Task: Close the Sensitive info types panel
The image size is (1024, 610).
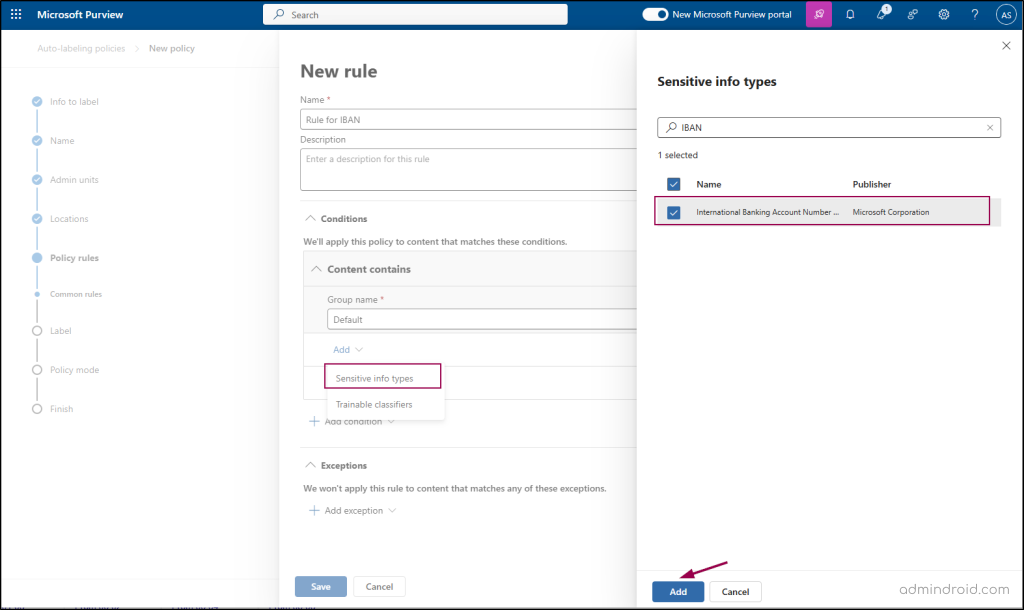Action: pyautogui.click(x=1006, y=46)
